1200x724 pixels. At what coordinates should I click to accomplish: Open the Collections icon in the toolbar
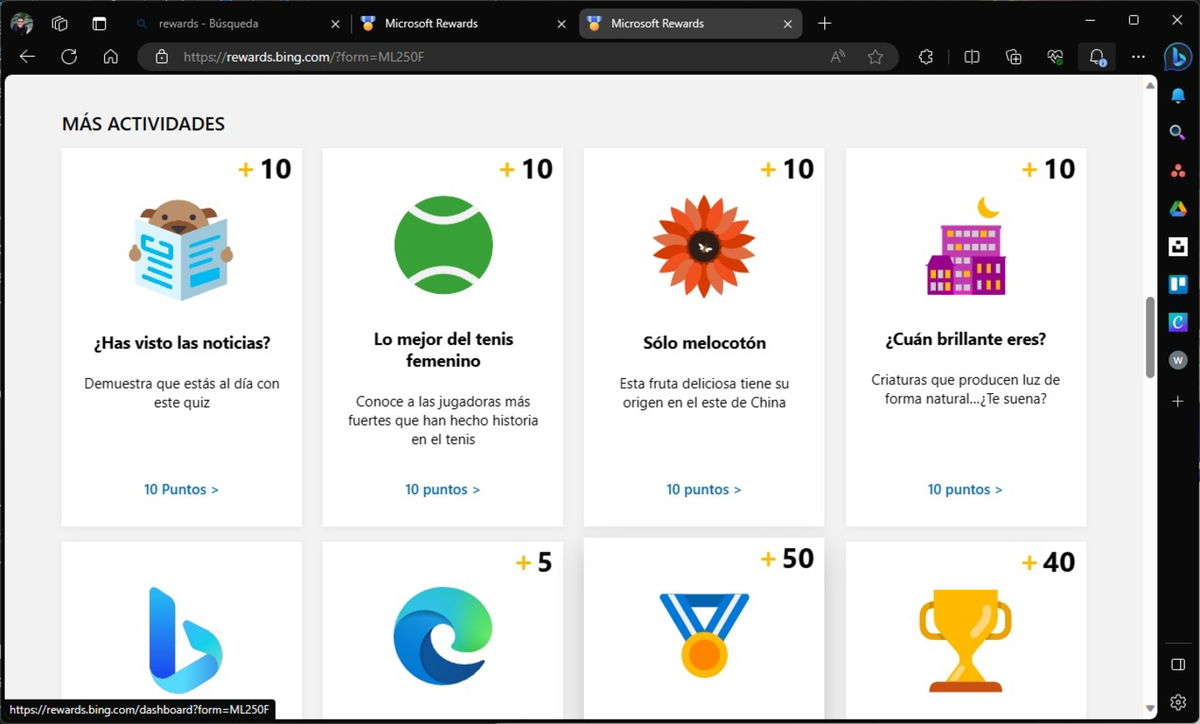pyautogui.click(x=1013, y=57)
